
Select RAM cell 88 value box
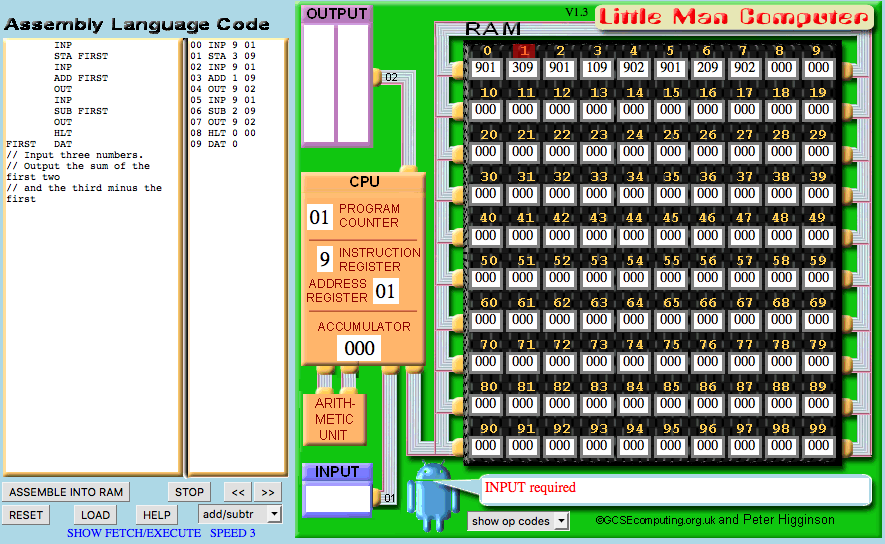click(x=781, y=403)
